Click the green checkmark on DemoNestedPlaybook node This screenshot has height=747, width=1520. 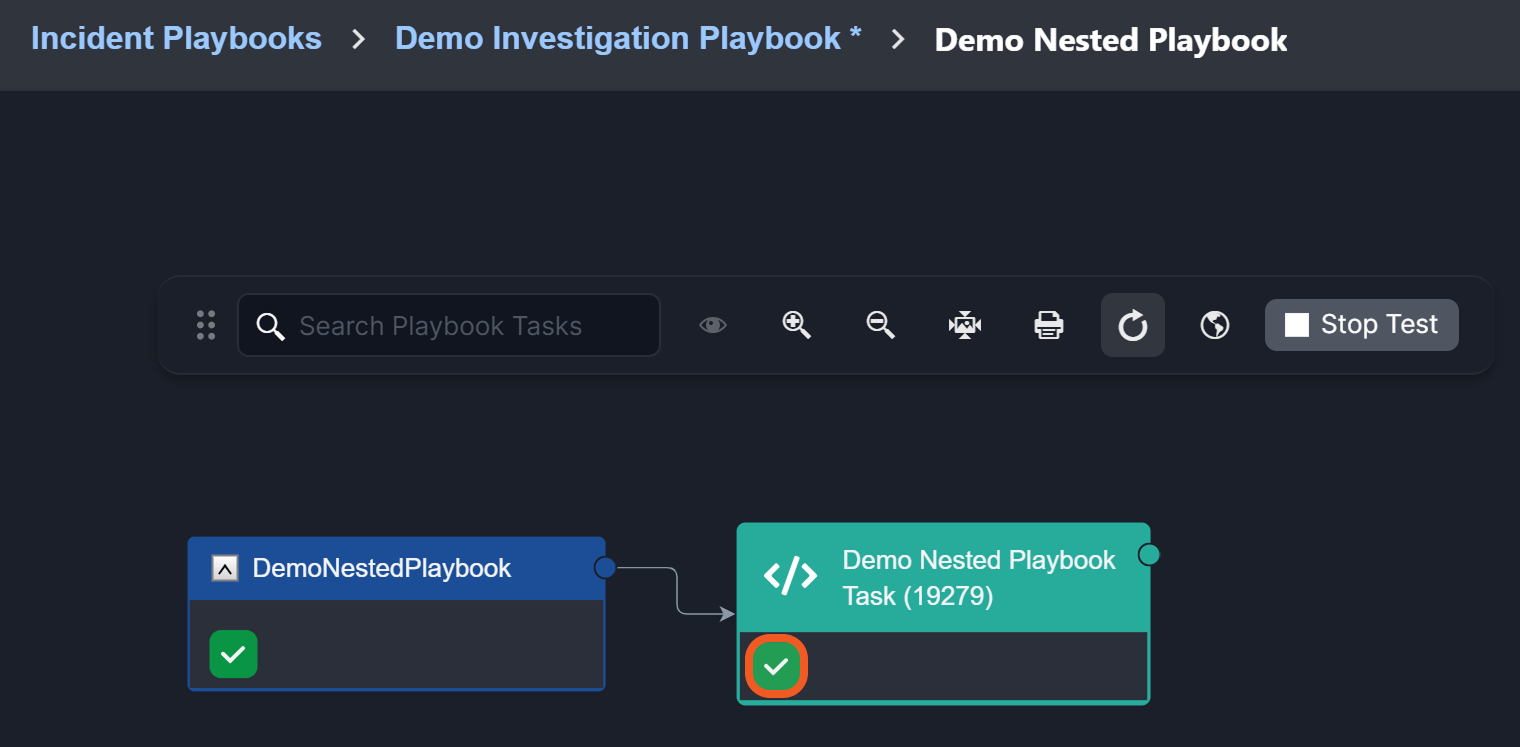pos(233,654)
